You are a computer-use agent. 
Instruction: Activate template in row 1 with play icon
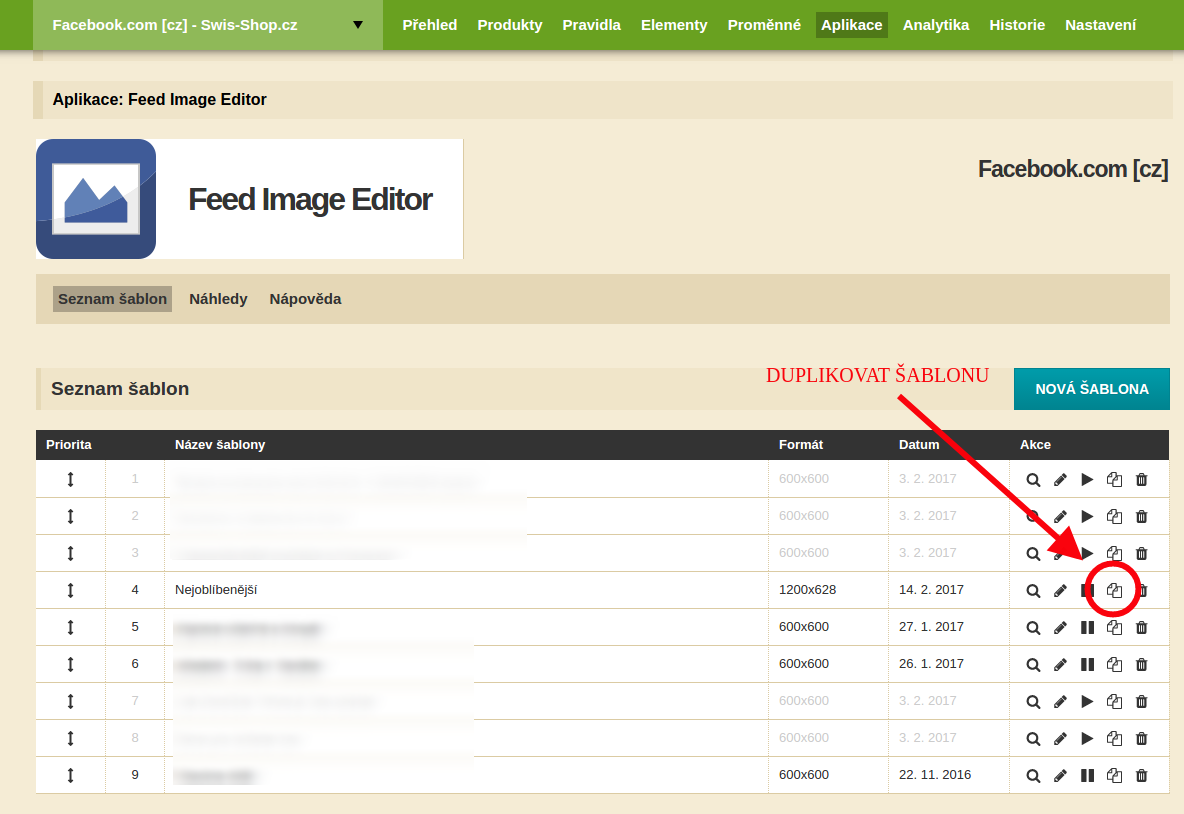coord(1087,479)
